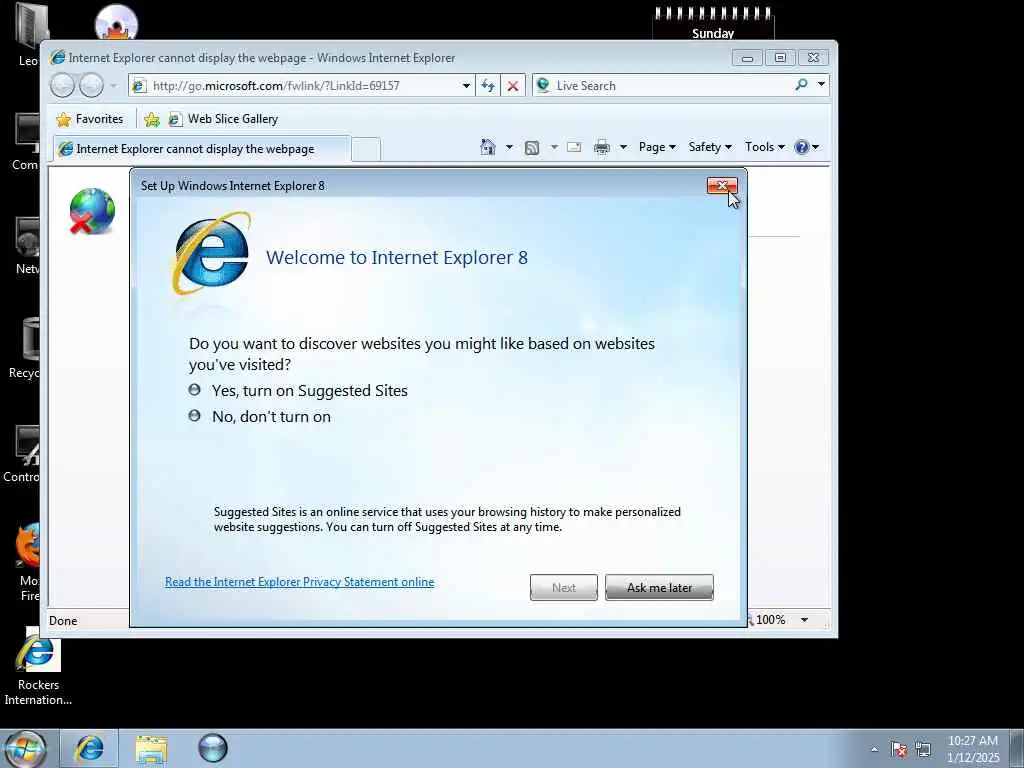The image size is (1024, 768).
Task: Click Internet Explorer icon in taskbar
Action: [89, 748]
